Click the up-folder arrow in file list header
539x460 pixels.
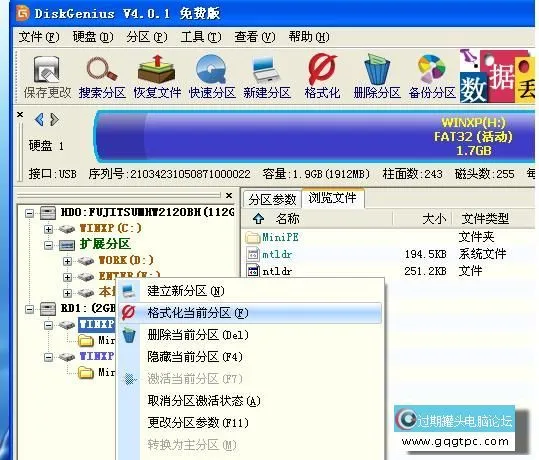tap(258, 218)
